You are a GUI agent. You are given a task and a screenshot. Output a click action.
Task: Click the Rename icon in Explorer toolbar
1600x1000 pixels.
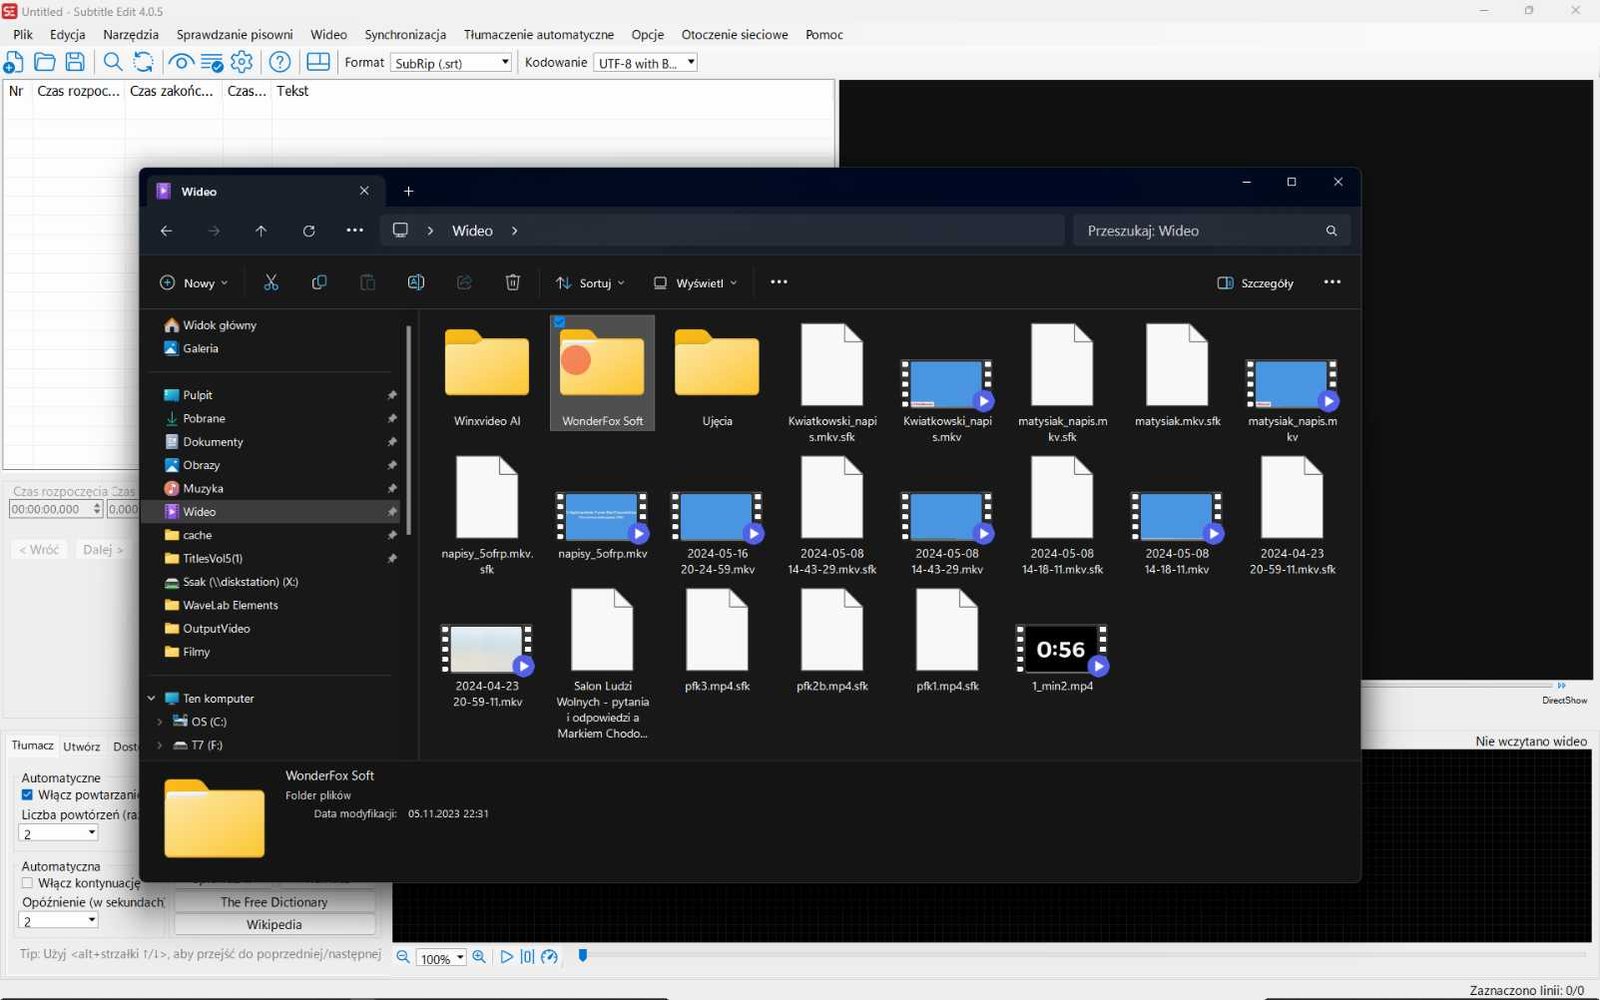click(x=416, y=283)
